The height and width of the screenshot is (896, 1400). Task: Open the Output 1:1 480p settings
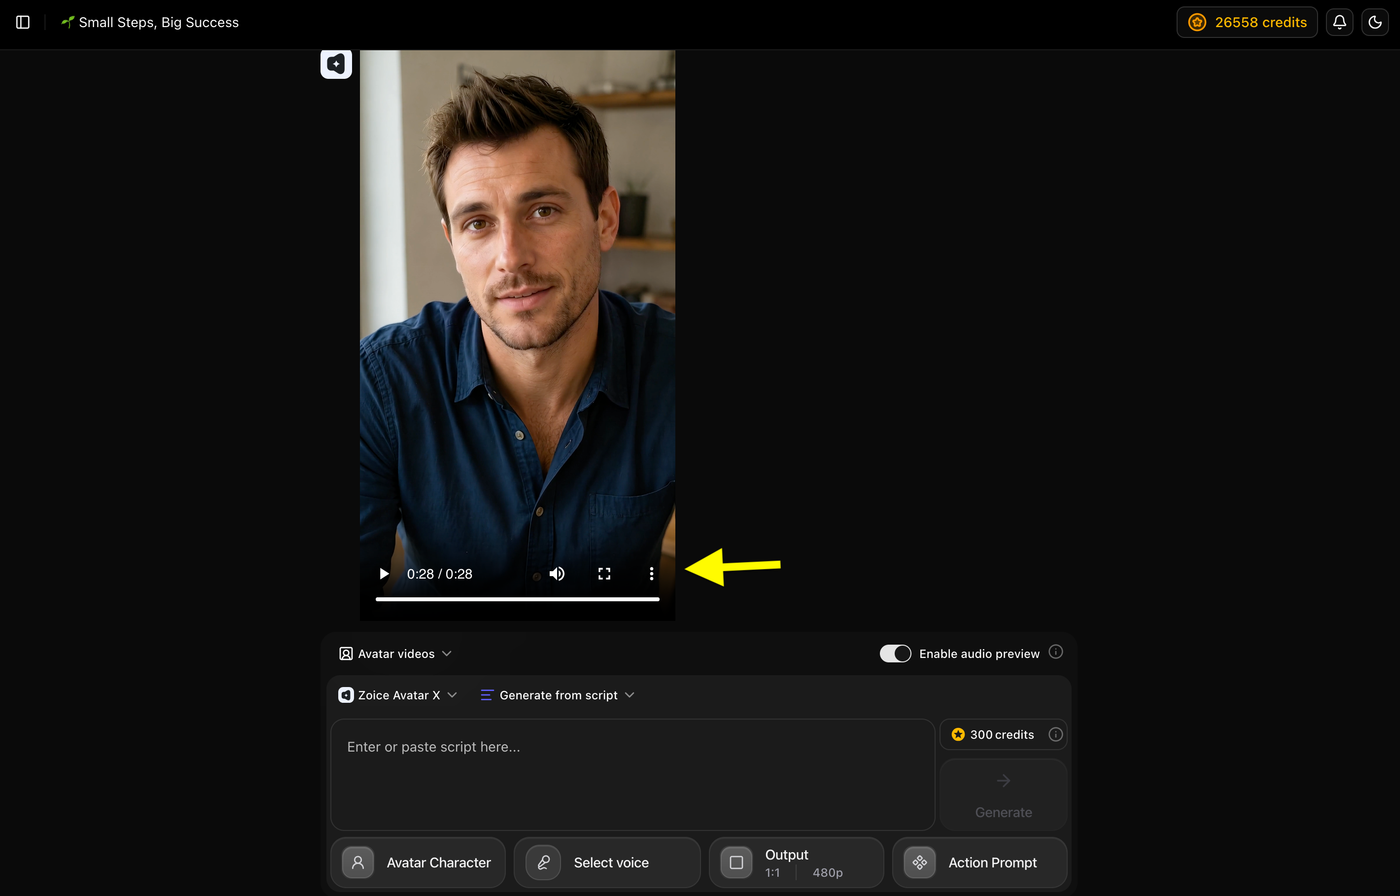797,862
